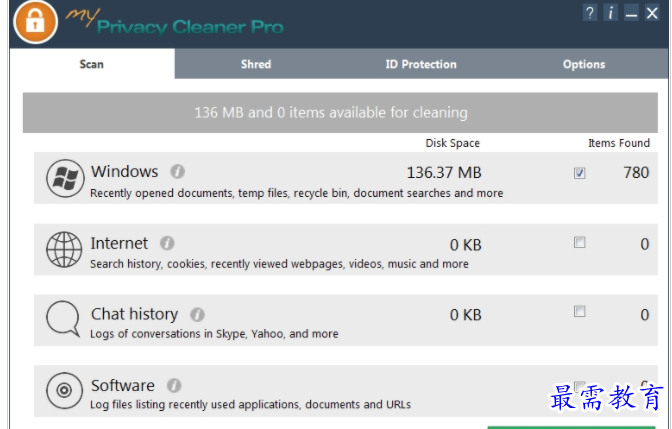This screenshot has height=429, width=672.
Task: Open info tooltip next to Chat history
Action: coord(197,314)
